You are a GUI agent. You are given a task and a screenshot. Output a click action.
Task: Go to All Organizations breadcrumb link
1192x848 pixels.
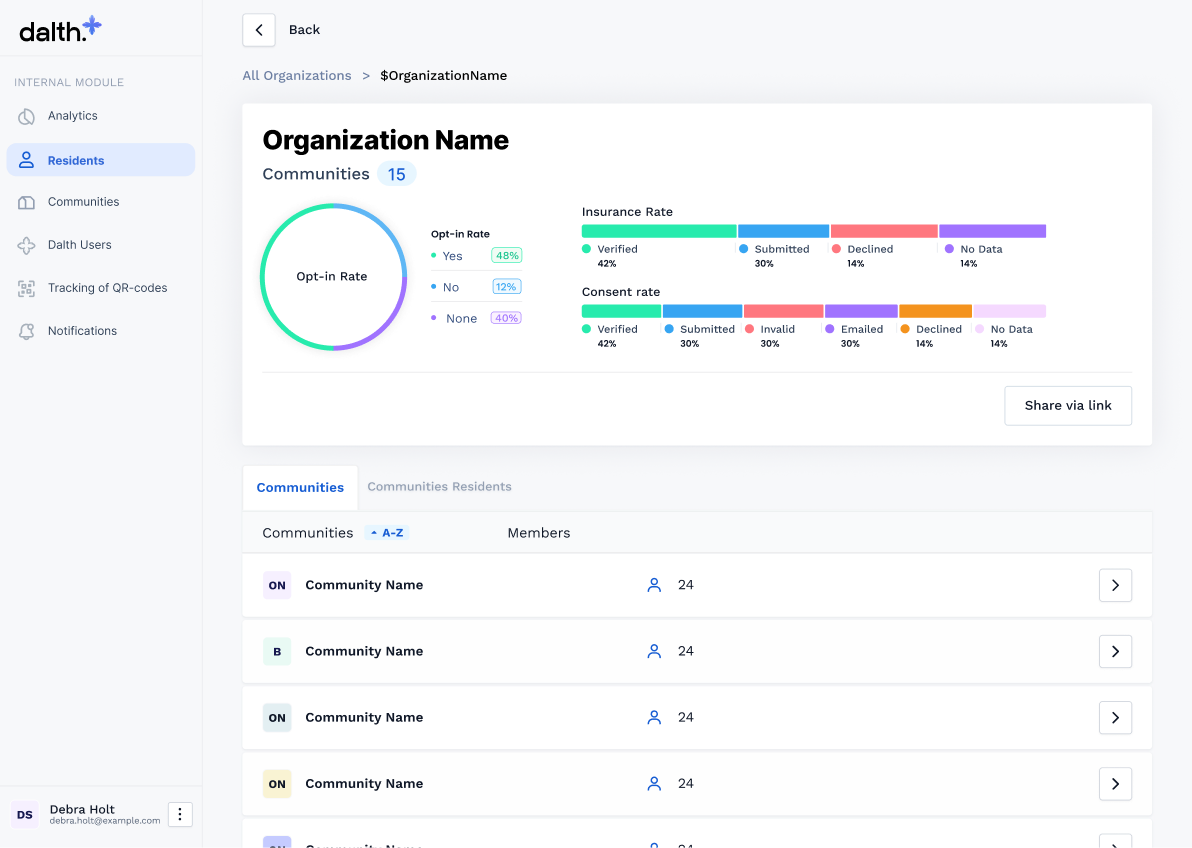point(297,76)
